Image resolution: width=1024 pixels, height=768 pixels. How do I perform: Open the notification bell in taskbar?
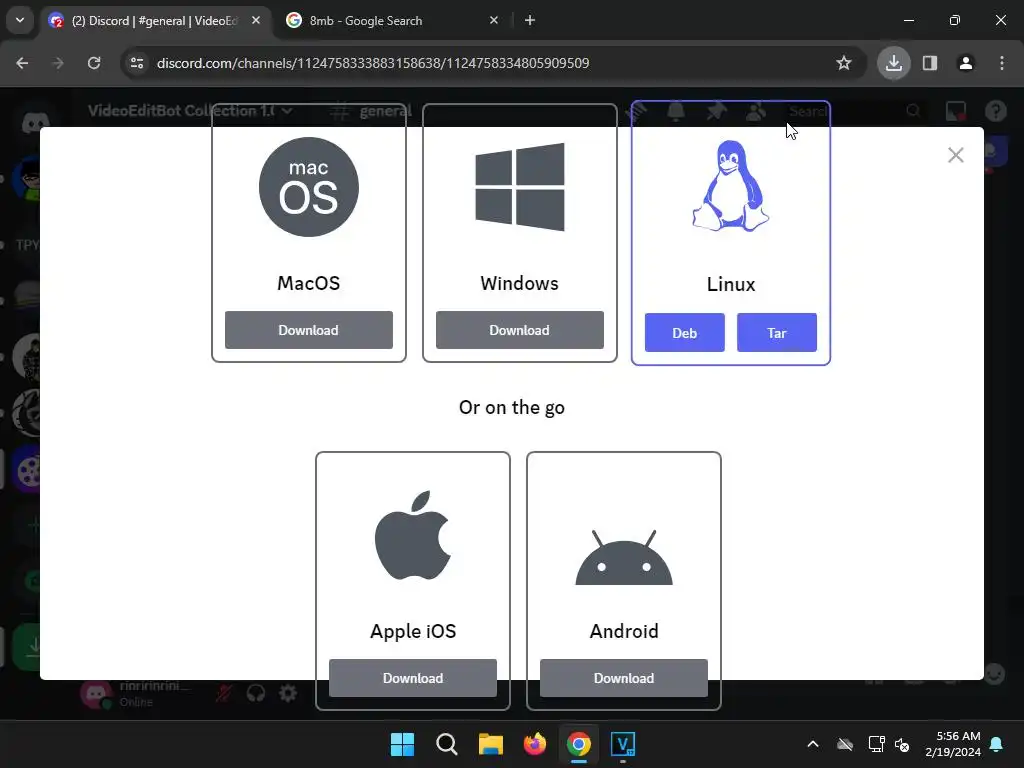[997, 744]
